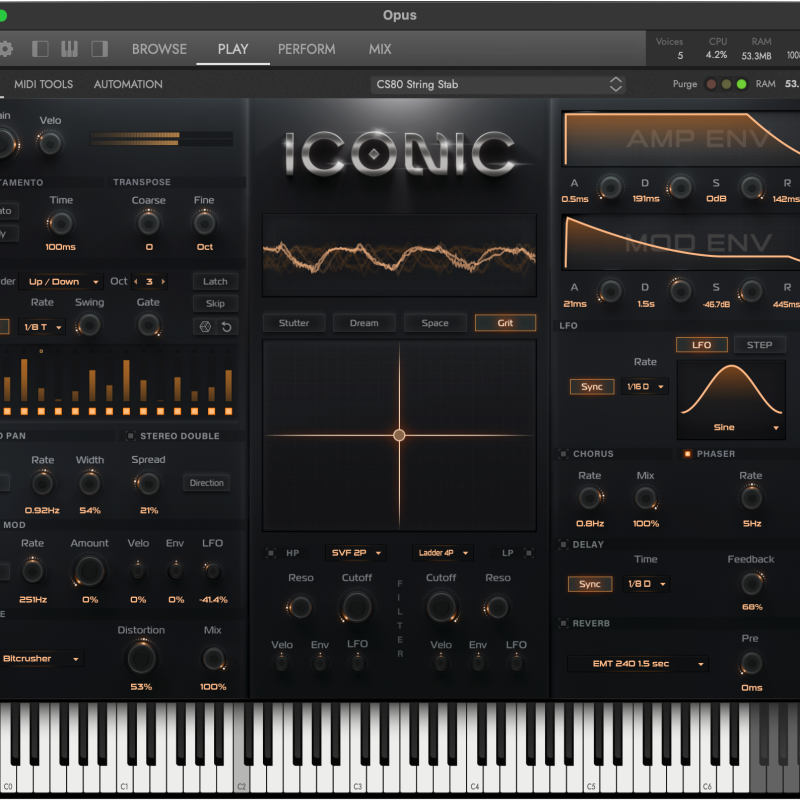Image resolution: width=800 pixels, height=800 pixels.
Task: Toggle the left sidebar panel icon
Action: pyautogui.click(x=40, y=49)
